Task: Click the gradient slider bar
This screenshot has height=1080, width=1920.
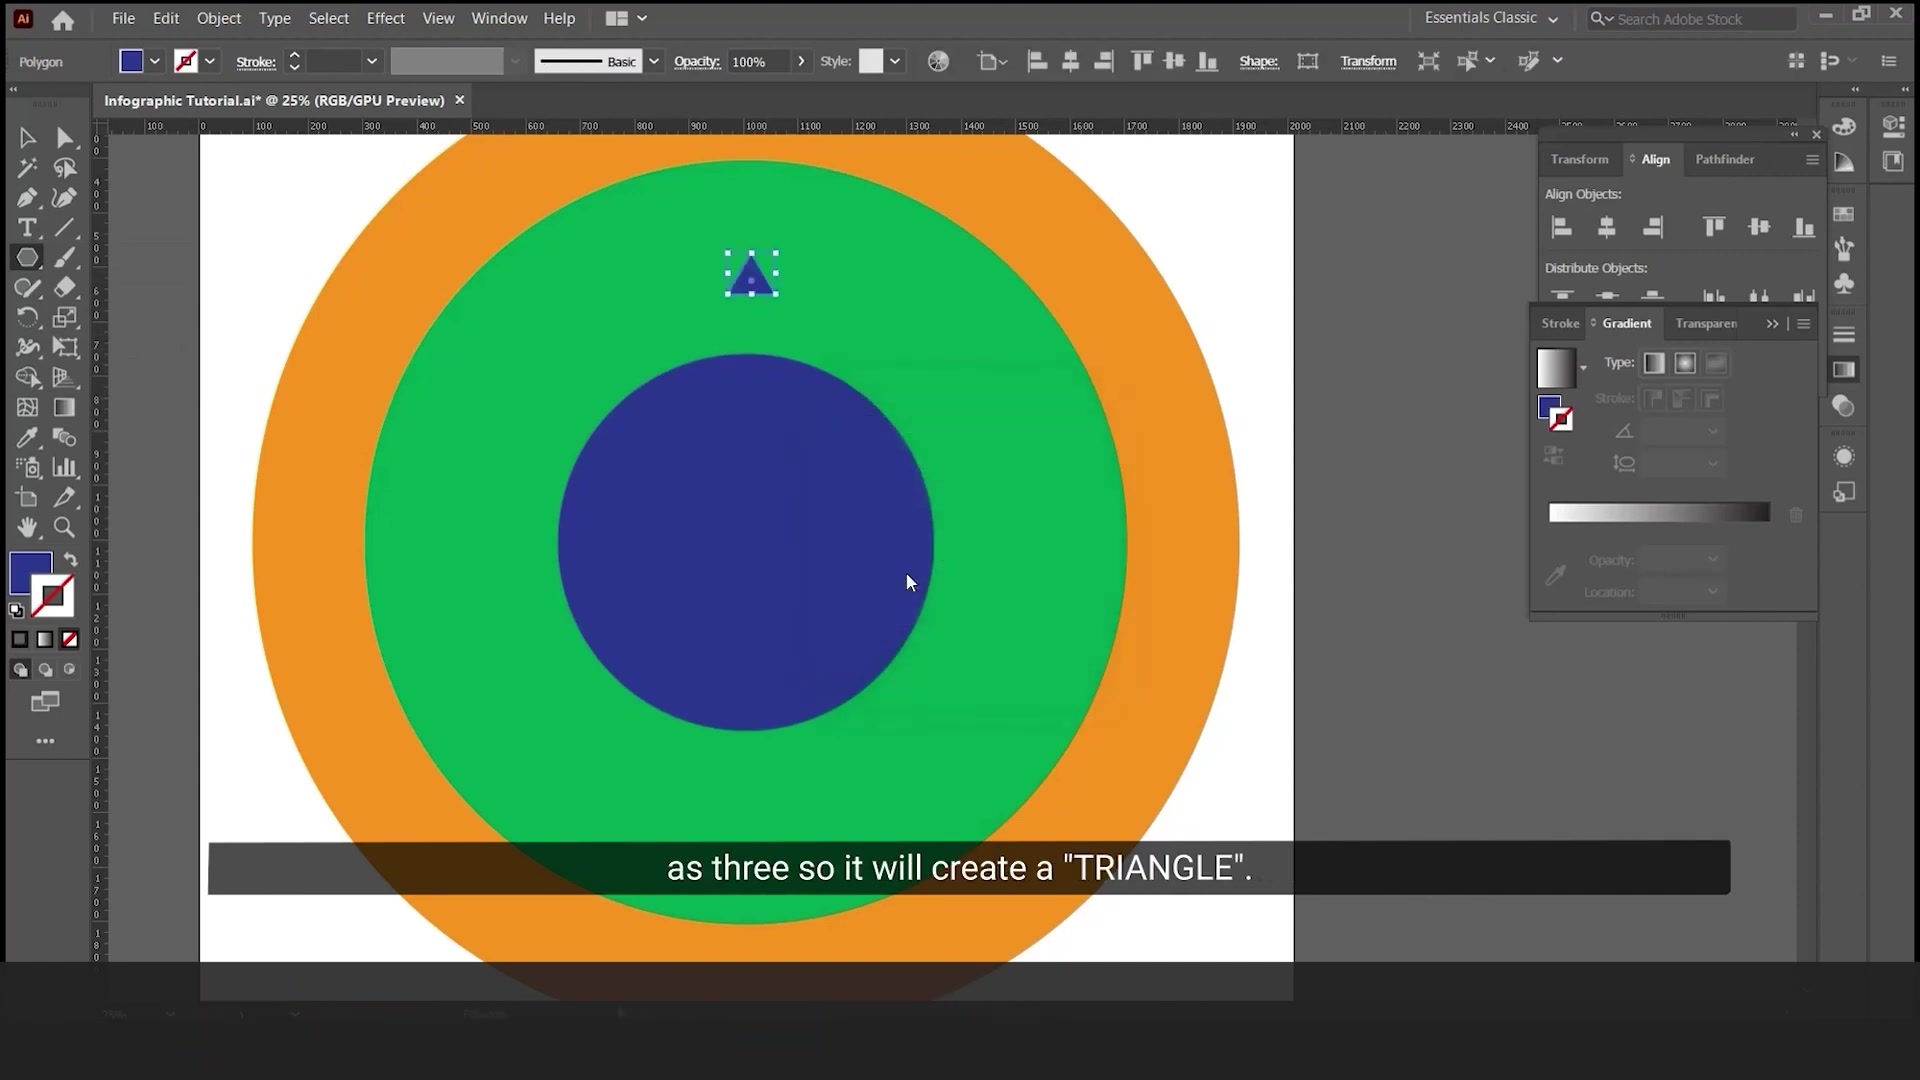Action: [1659, 513]
